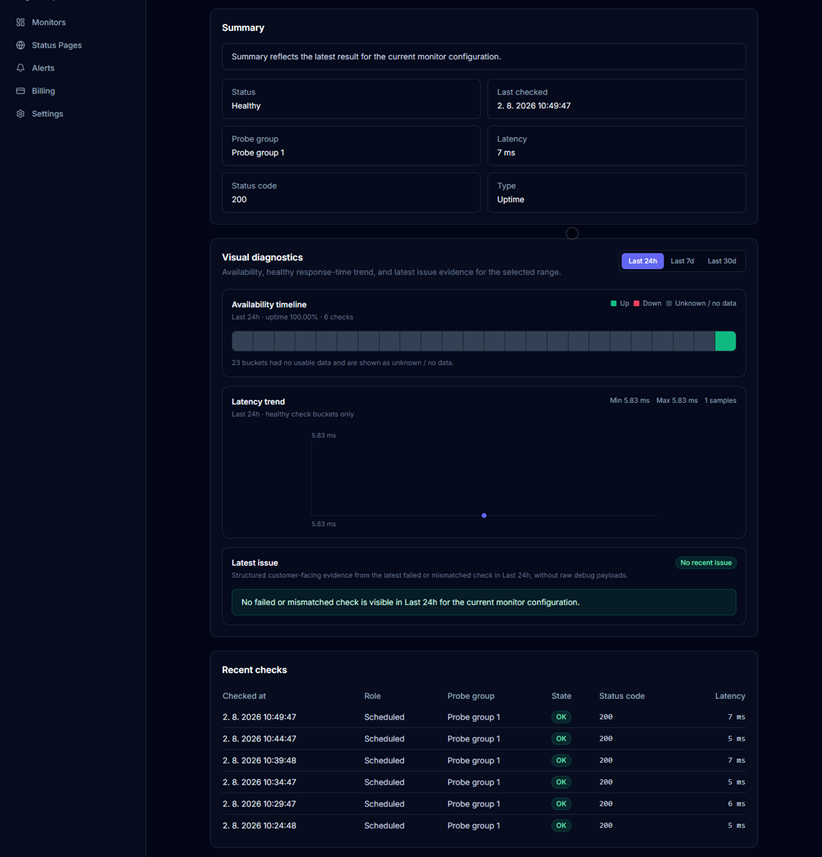Screen dimensions: 822x857
Task: Click the Alerts bell icon
Action: [20, 68]
